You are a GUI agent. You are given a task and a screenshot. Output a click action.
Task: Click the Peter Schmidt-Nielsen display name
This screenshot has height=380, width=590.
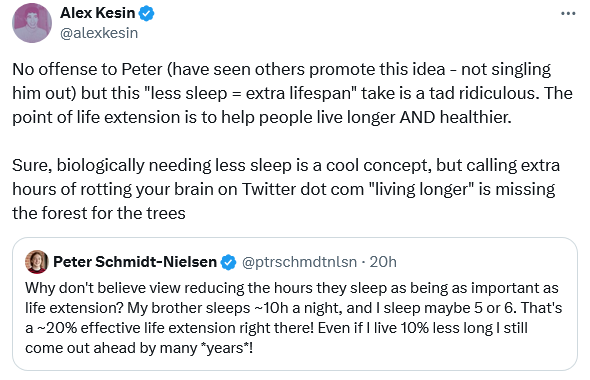(x=135, y=262)
